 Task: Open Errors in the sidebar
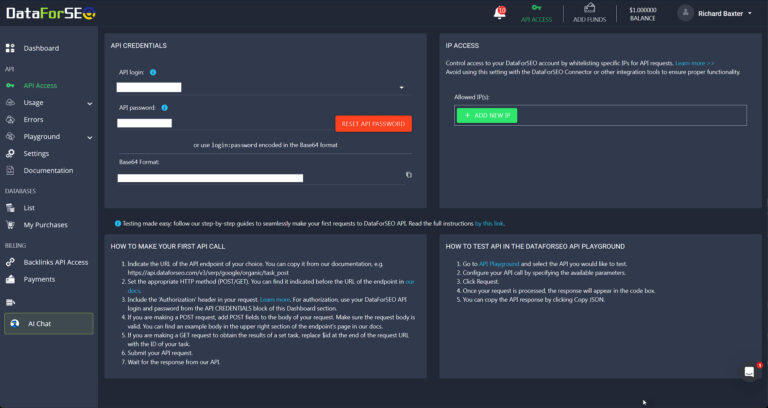coord(33,119)
